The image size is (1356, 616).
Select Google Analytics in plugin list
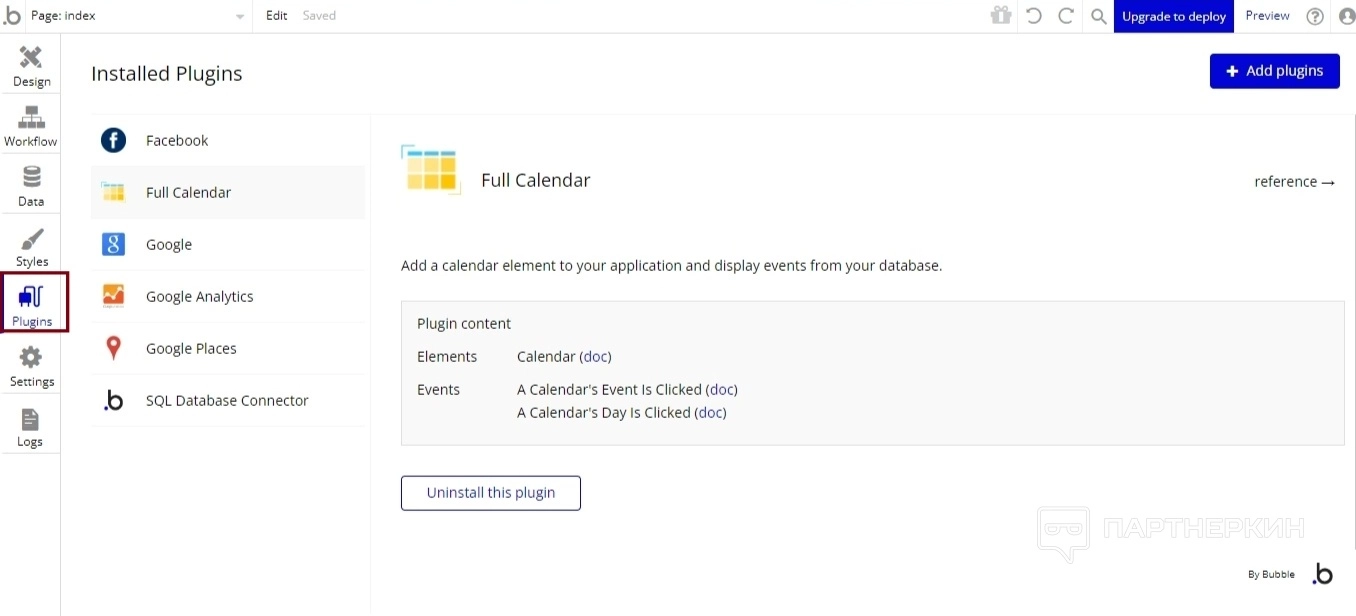pos(199,296)
